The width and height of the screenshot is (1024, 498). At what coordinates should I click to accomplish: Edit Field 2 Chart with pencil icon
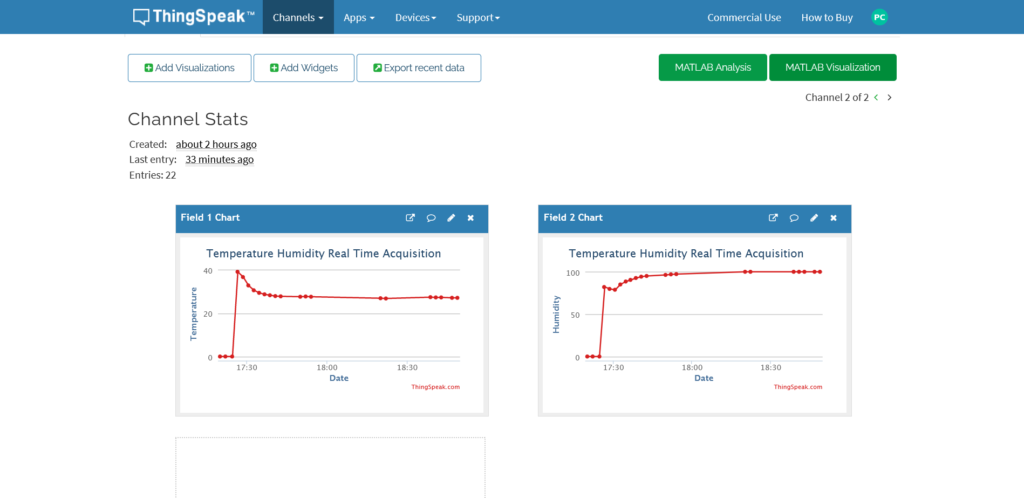[814, 218]
